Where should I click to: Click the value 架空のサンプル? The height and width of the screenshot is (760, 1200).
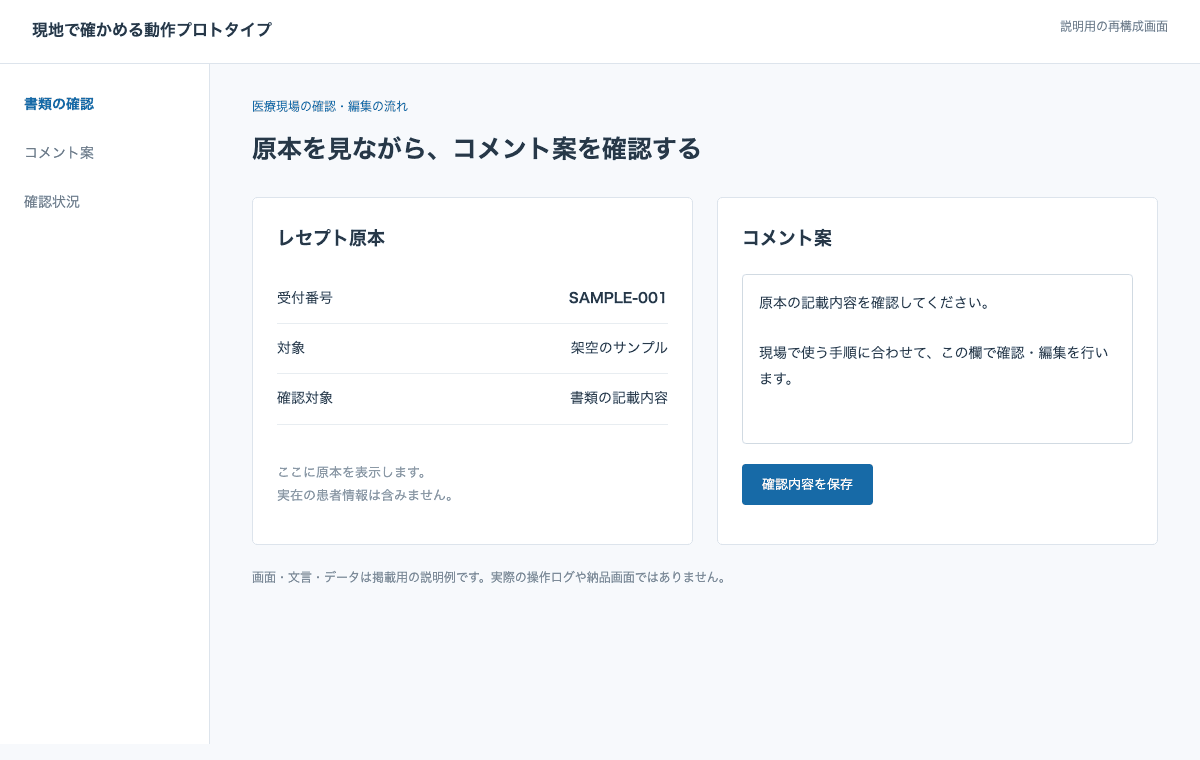pyautogui.click(x=619, y=348)
